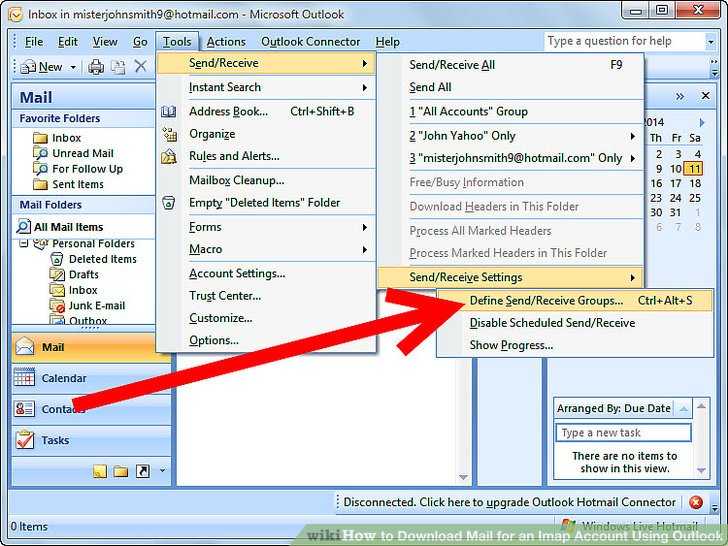Open the New button dropdown arrow

tap(73, 68)
